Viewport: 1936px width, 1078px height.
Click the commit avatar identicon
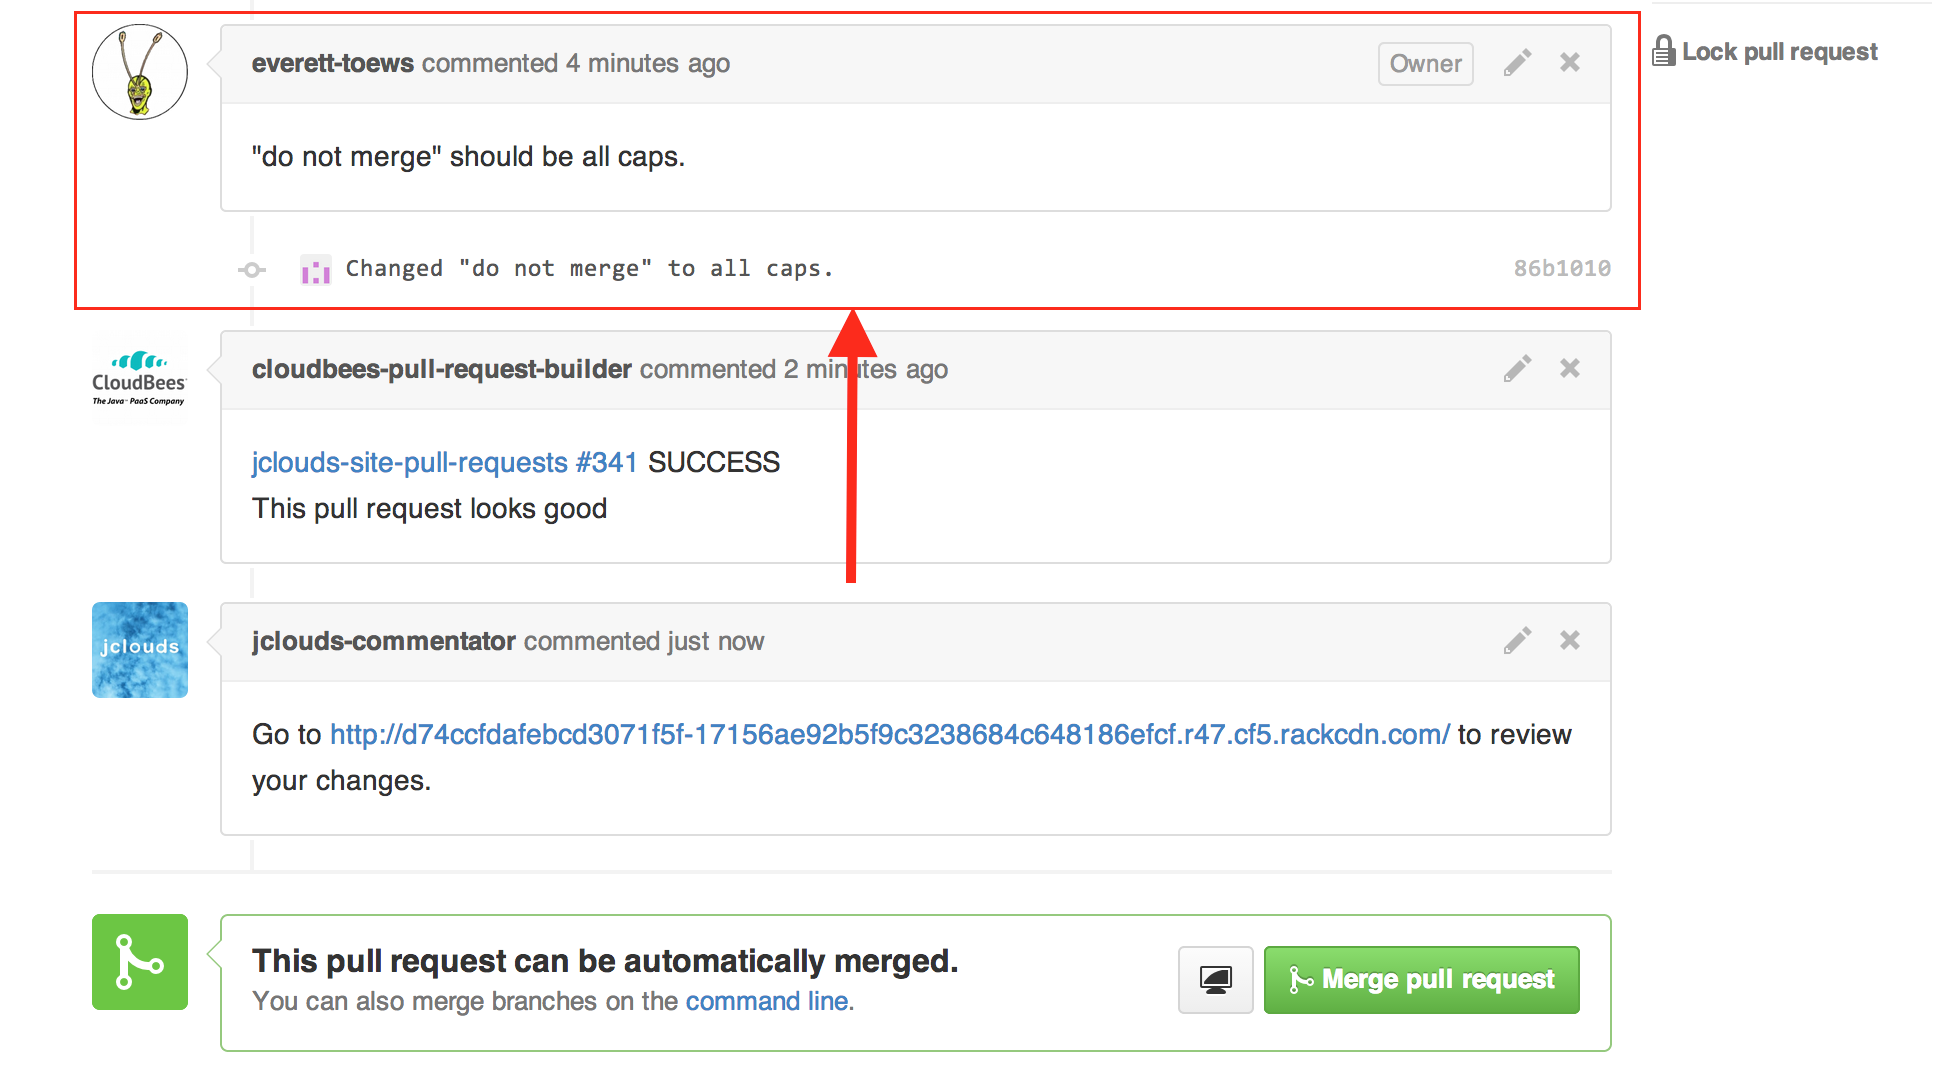[x=316, y=269]
